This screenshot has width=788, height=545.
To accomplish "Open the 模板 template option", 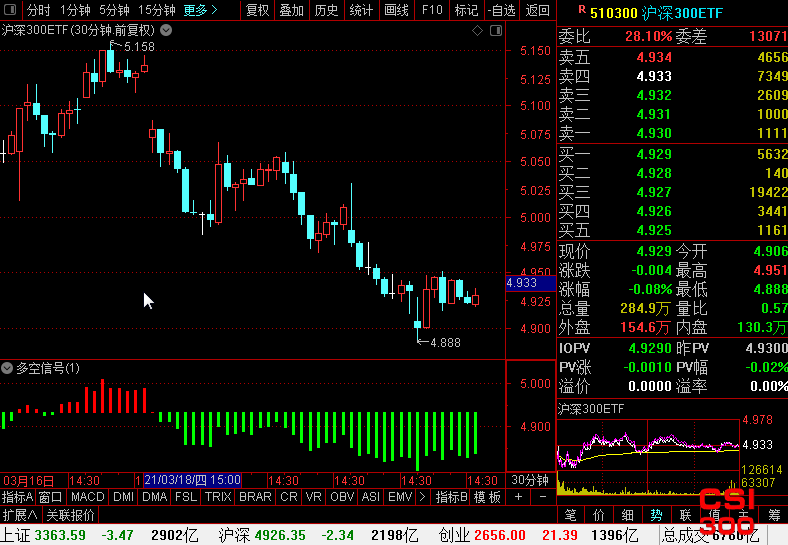I will [487, 497].
